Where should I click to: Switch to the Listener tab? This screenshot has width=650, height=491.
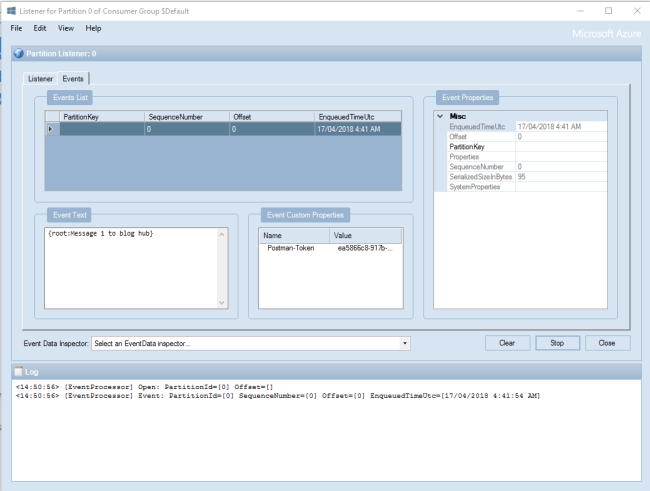[40, 79]
